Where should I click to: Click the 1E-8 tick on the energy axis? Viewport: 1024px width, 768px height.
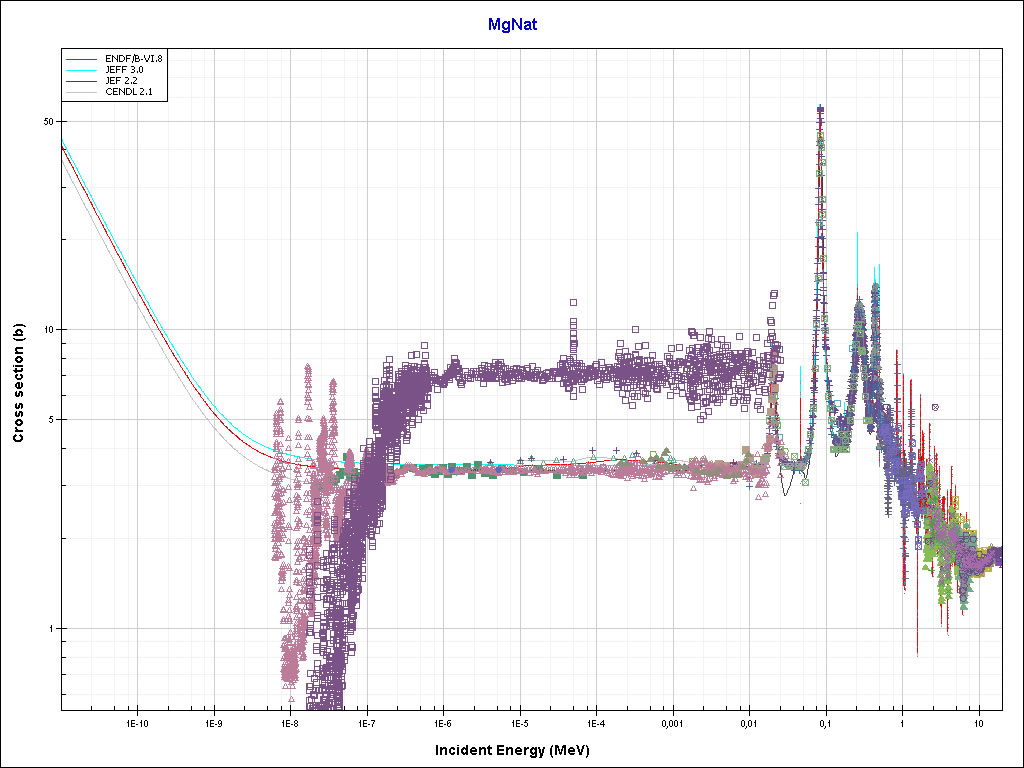pyautogui.click(x=289, y=722)
